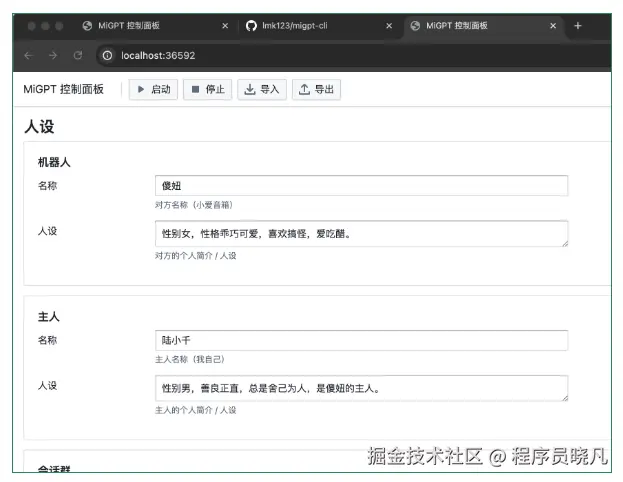Image resolution: width=623 pixels, height=482 pixels.
Task: Edit the robot 名称 field containing 傻妞
Action: point(361,186)
